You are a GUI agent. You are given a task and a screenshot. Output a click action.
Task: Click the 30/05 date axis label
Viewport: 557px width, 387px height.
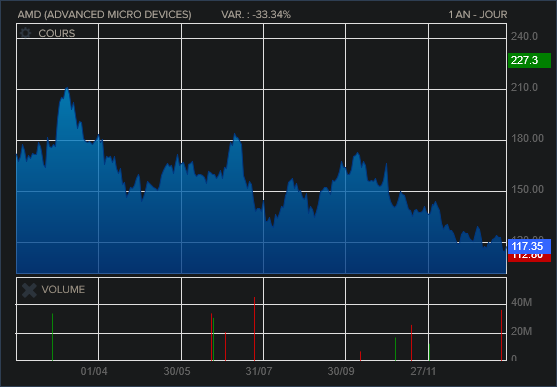177,371
